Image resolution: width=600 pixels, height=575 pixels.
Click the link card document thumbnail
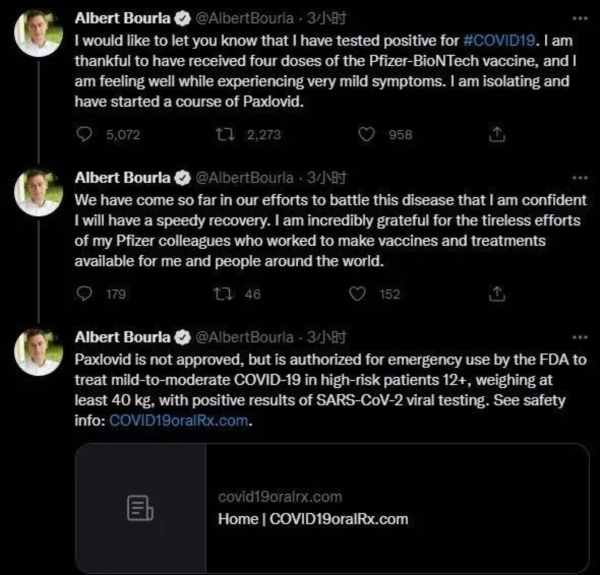point(140,508)
